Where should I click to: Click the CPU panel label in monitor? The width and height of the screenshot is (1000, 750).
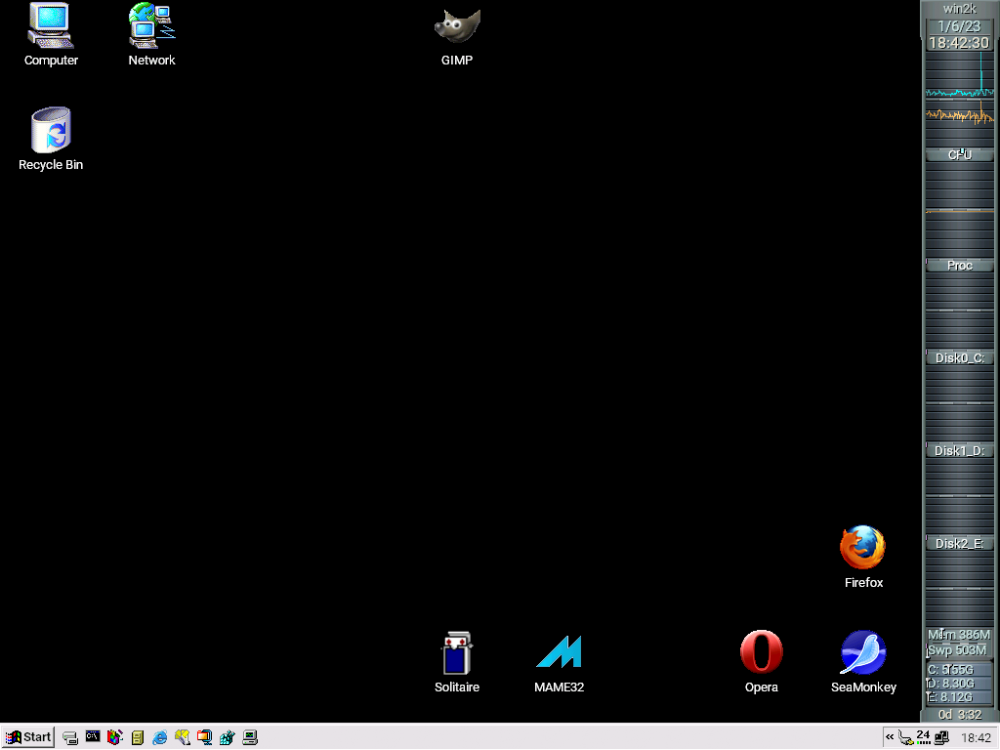(x=959, y=155)
